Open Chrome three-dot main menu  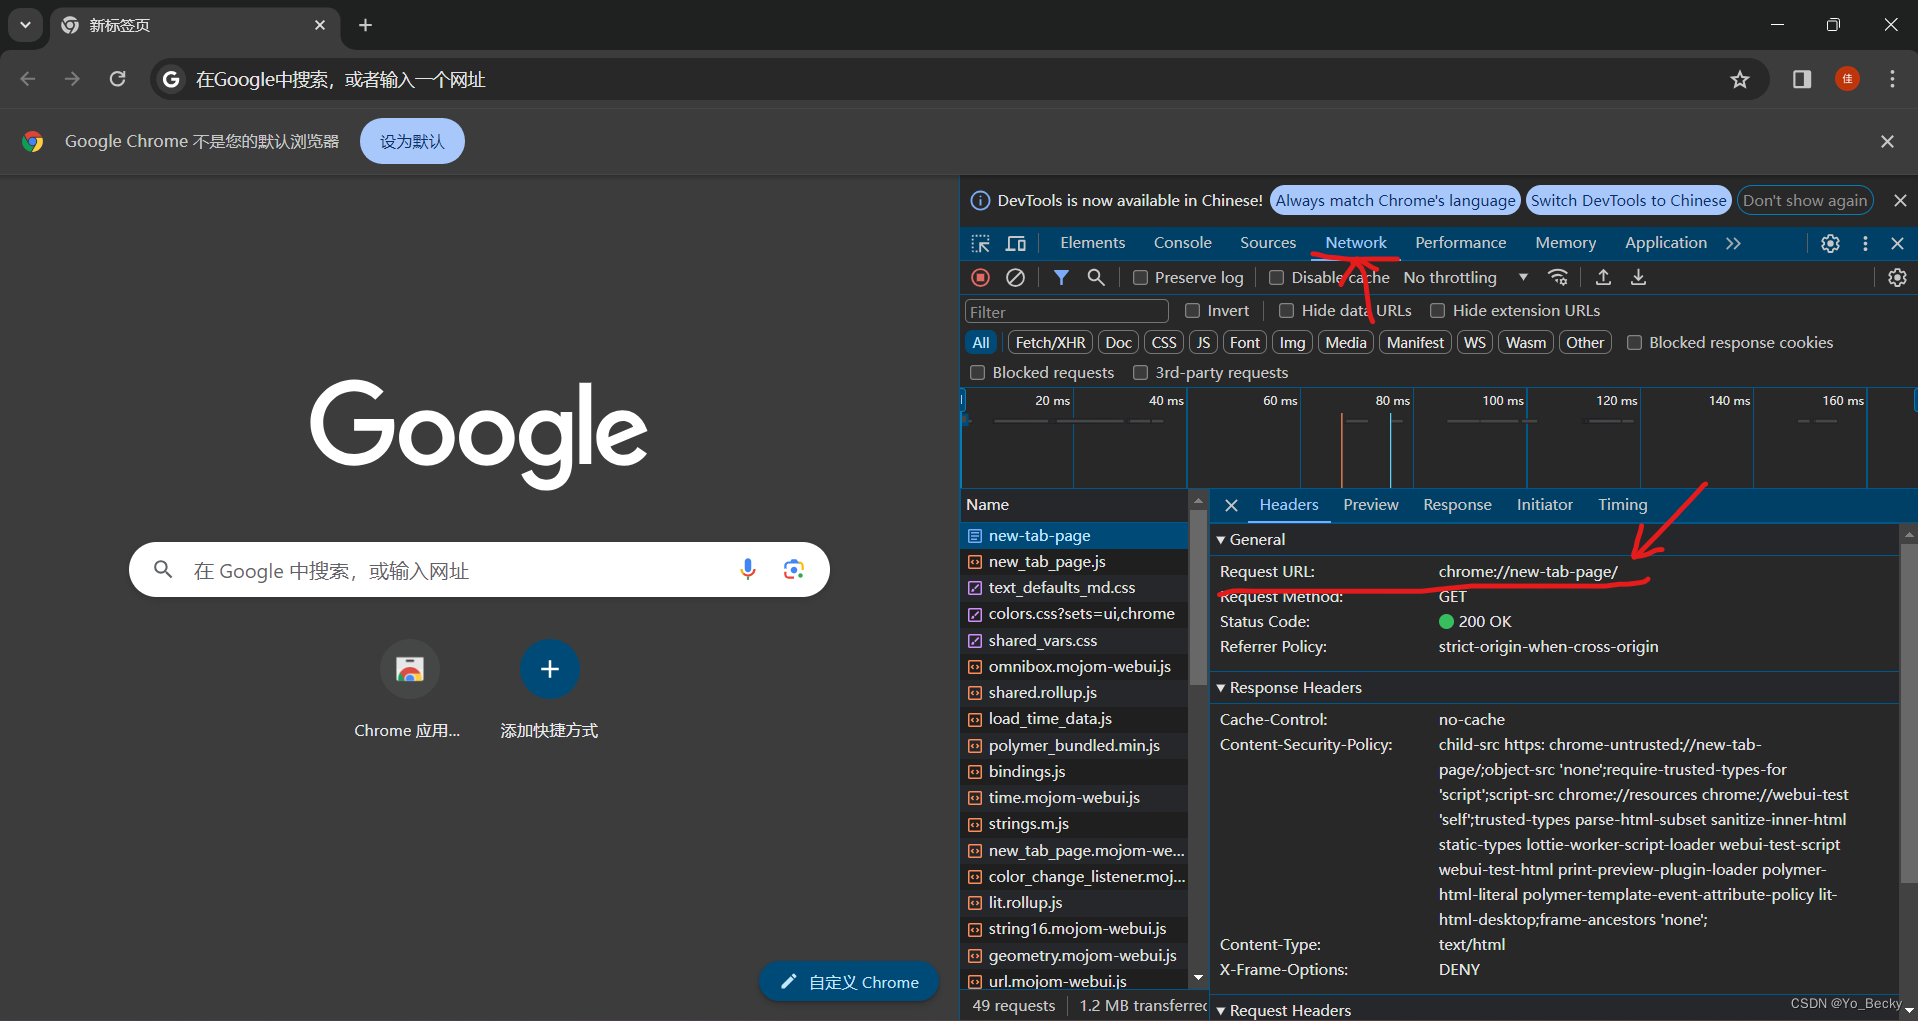pyautogui.click(x=1892, y=79)
